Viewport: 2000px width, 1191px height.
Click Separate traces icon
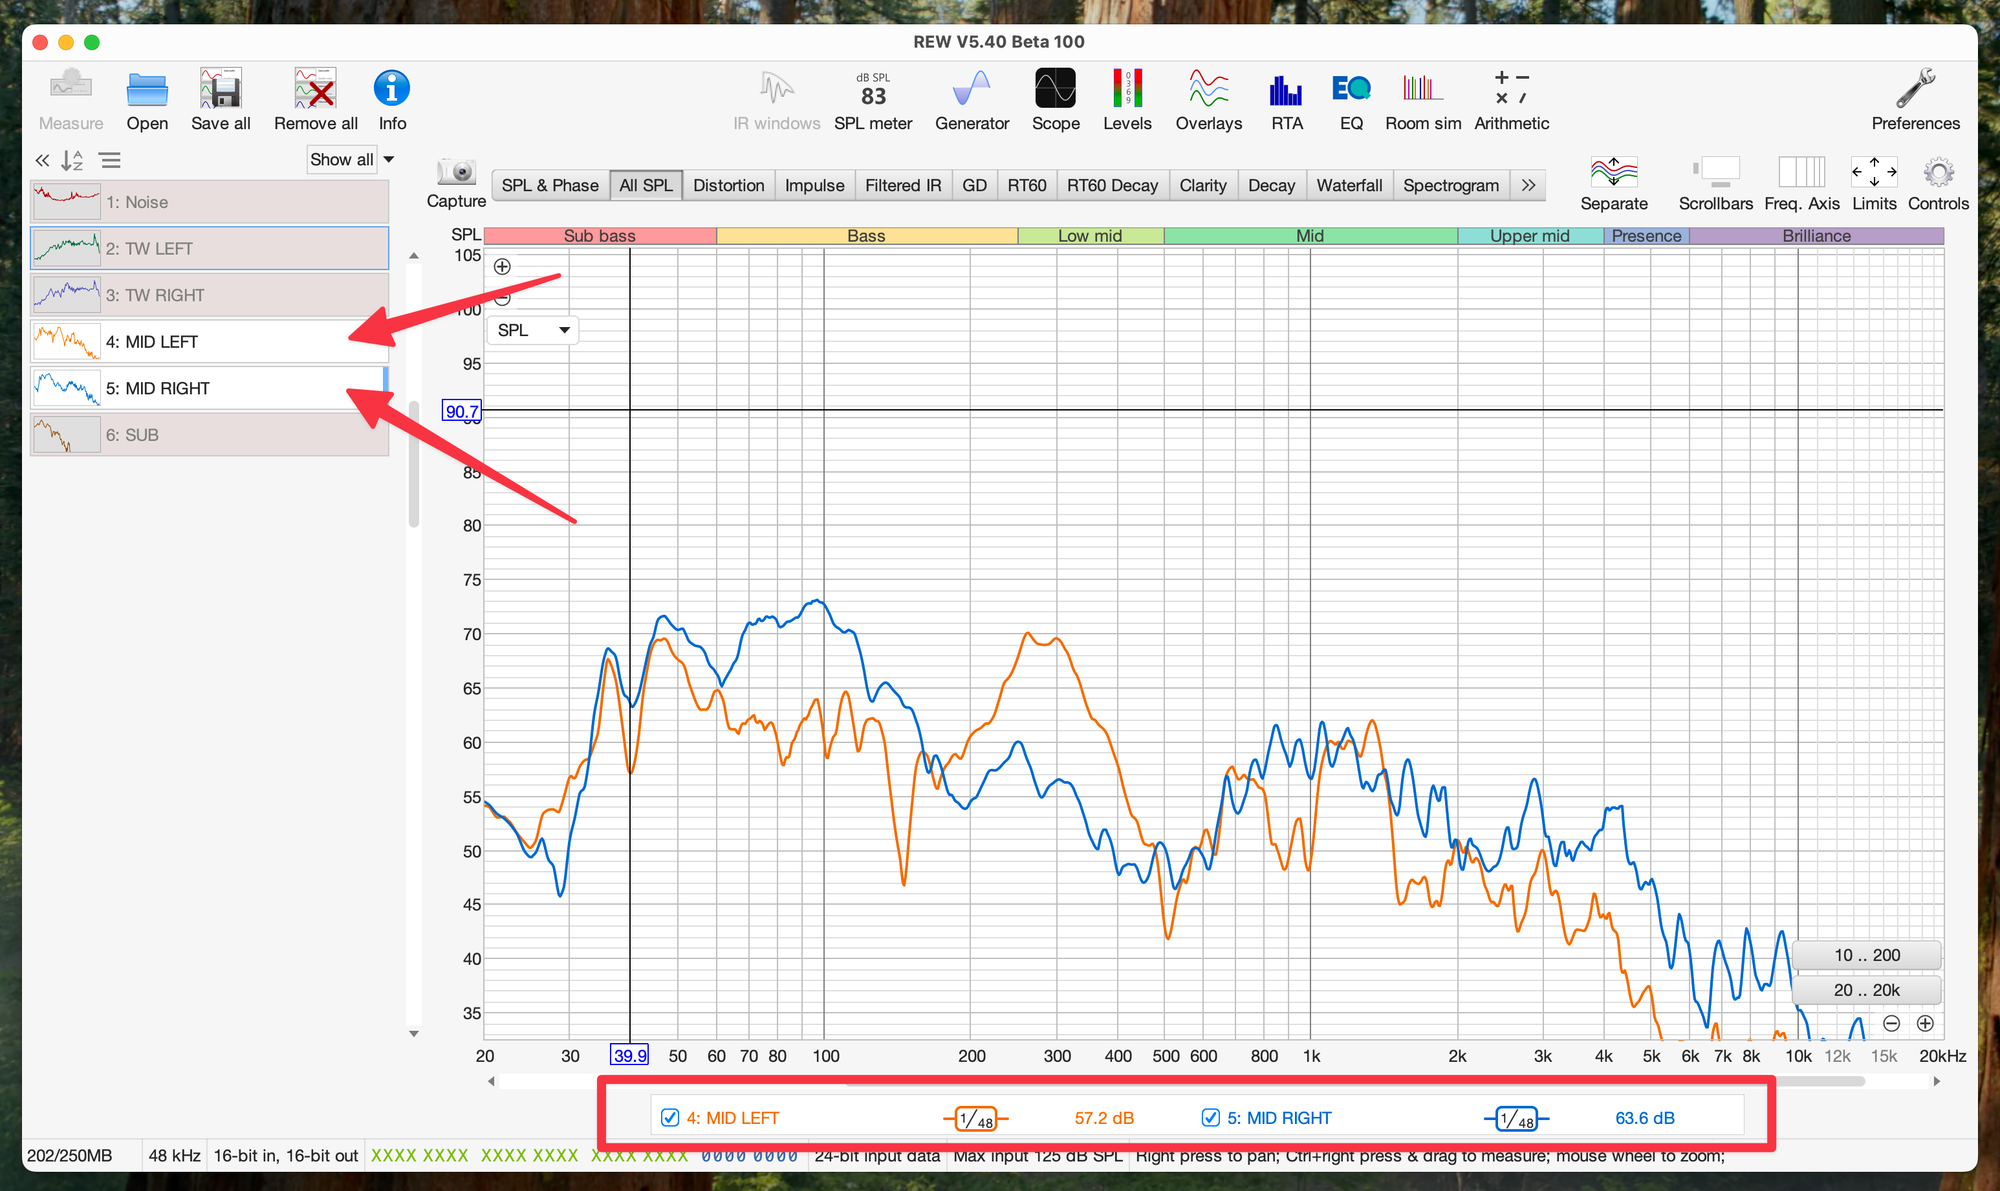pyautogui.click(x=1613, y=173)
